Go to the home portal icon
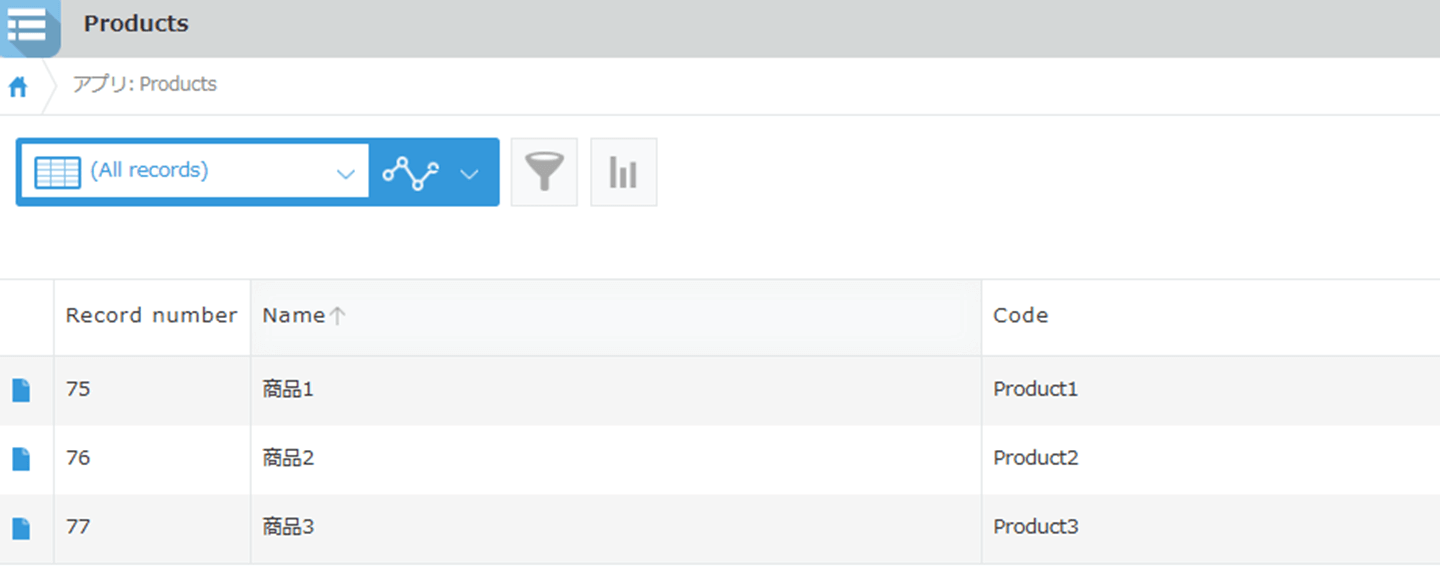The height and width of the screenshot is (571, 1440). 18,87
